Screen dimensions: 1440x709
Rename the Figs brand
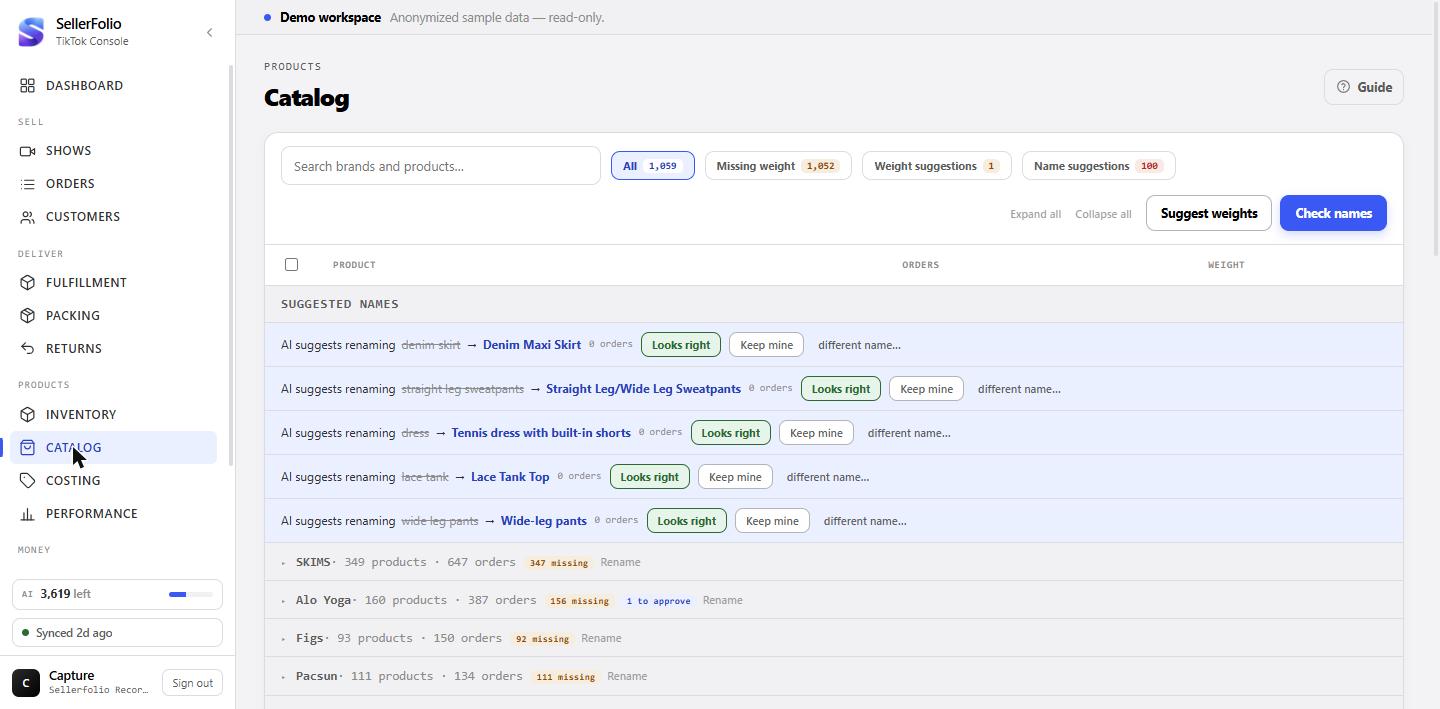tap(601, 639)
